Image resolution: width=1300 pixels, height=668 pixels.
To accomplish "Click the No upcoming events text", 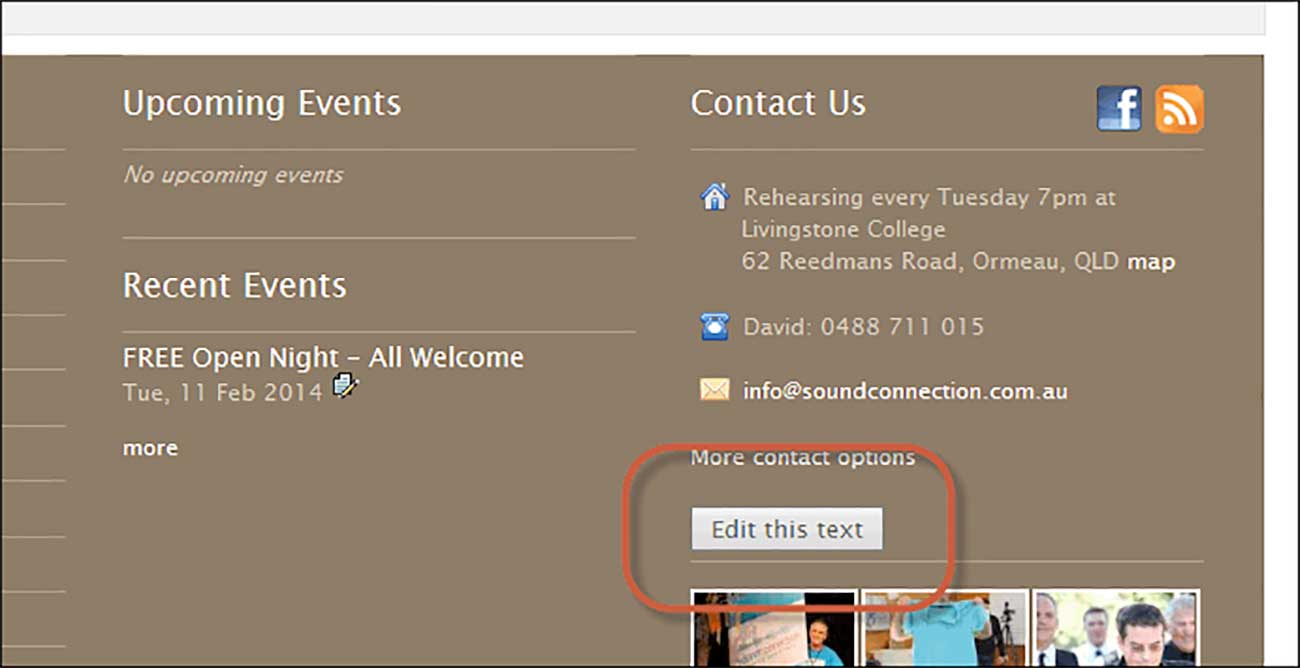I will tap(233, 175).
